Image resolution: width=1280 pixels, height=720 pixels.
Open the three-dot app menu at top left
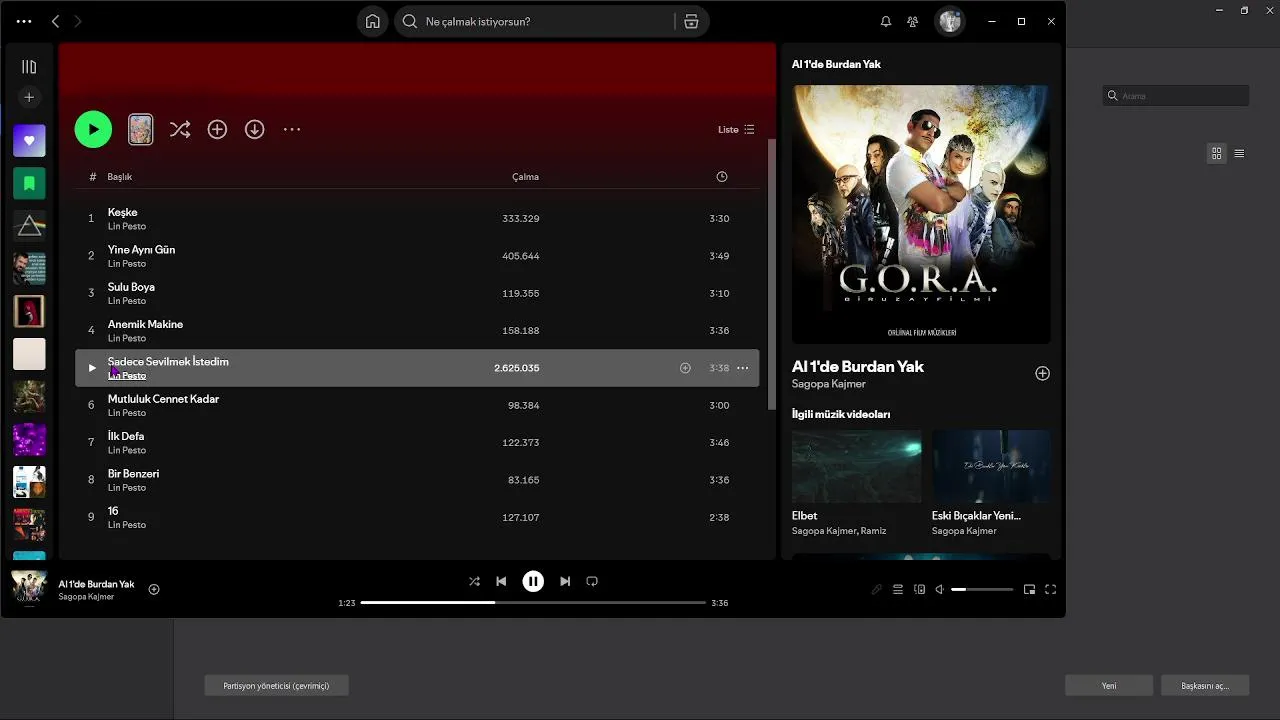24,21
